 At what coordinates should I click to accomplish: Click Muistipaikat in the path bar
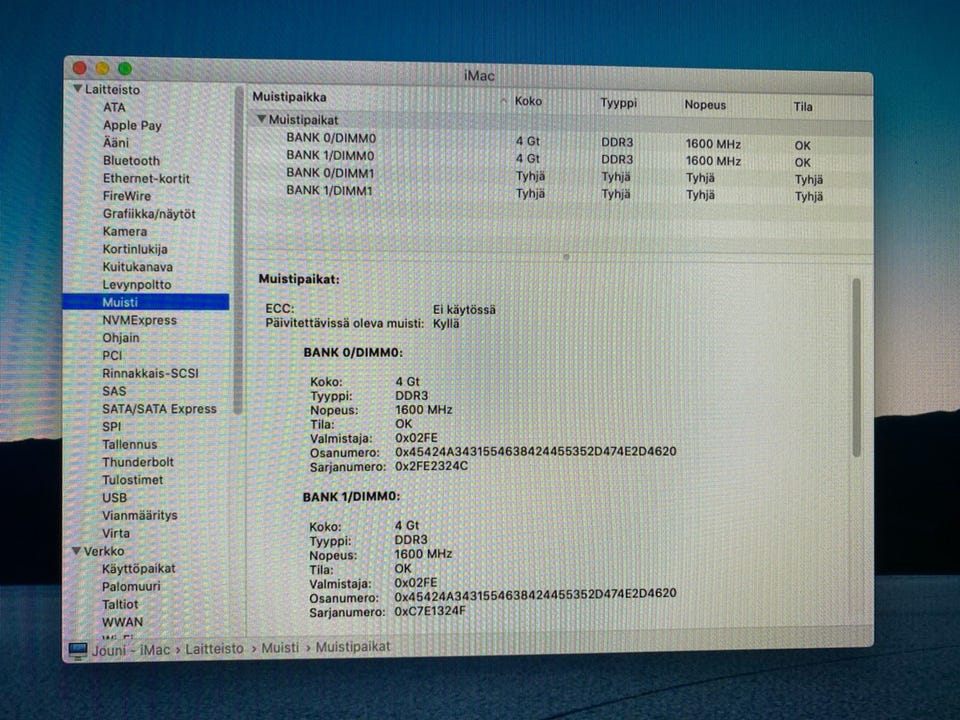(x=353, y=647)
